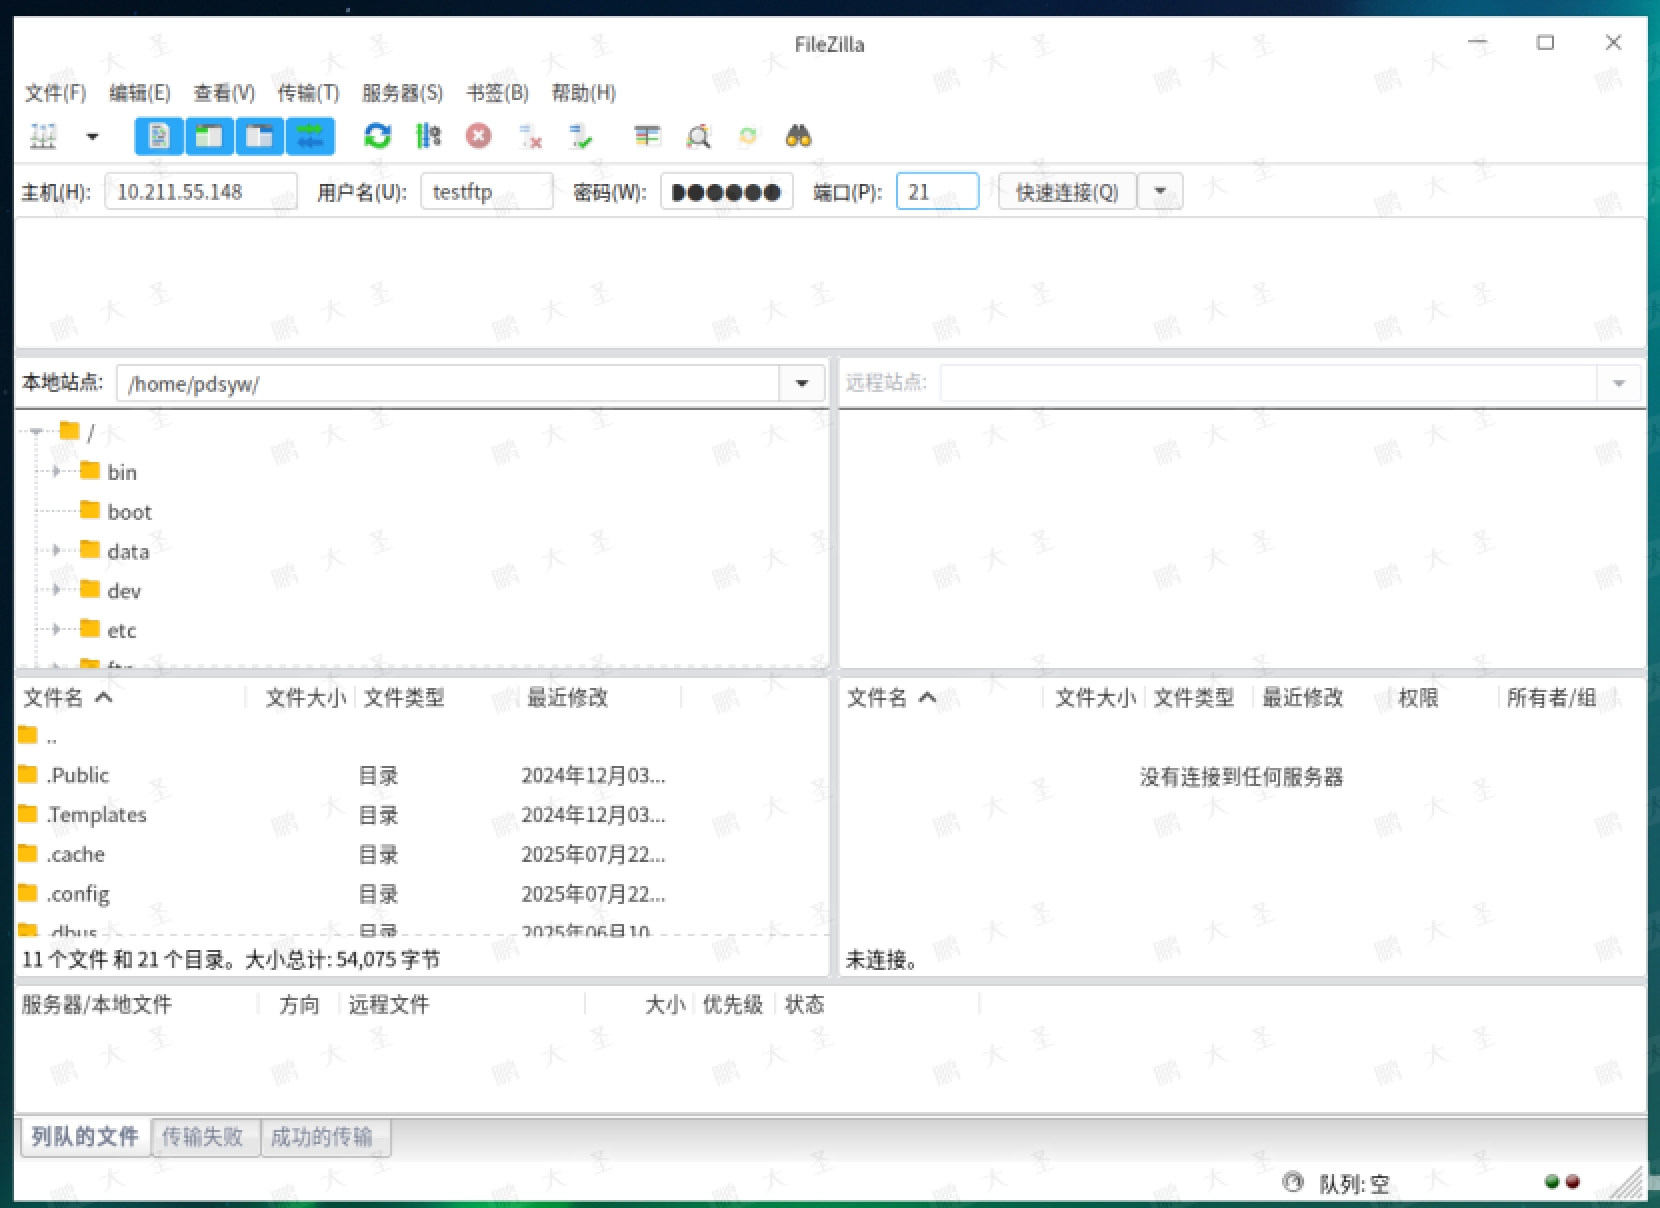
Task: Open the filename filters dialog
Action: 698,136
